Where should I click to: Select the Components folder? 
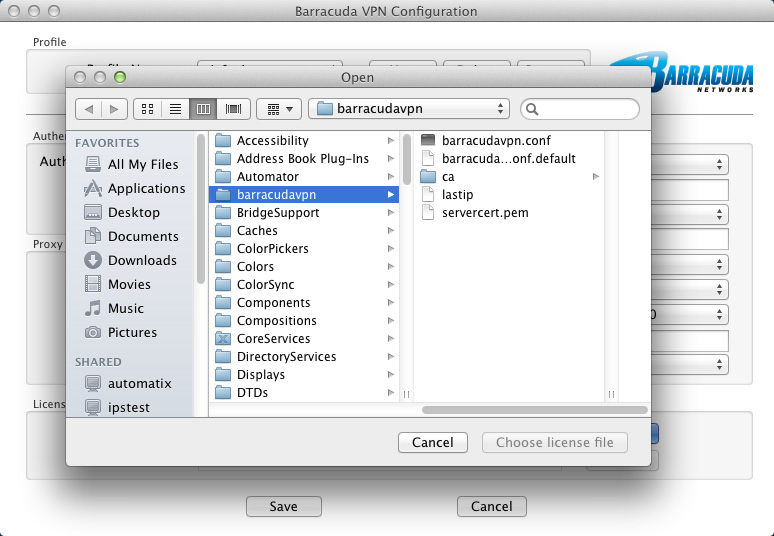pyautogui.click(x=304, y=303)
